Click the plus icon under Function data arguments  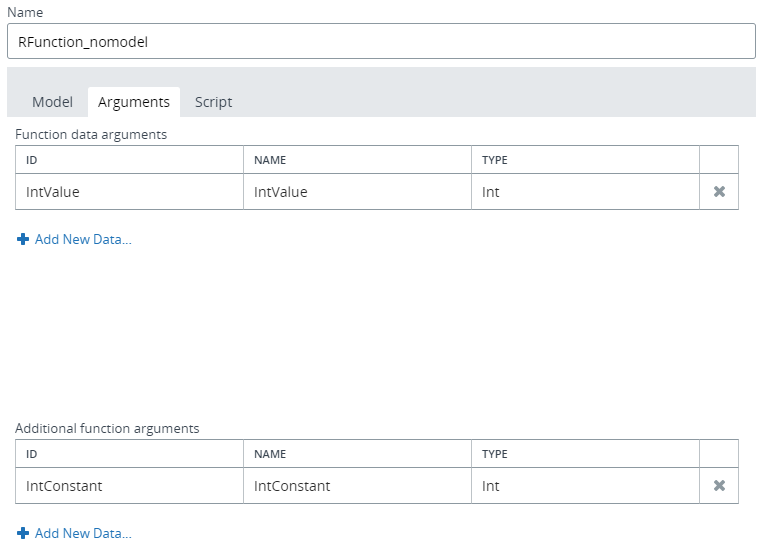click(x=23, y=240)
